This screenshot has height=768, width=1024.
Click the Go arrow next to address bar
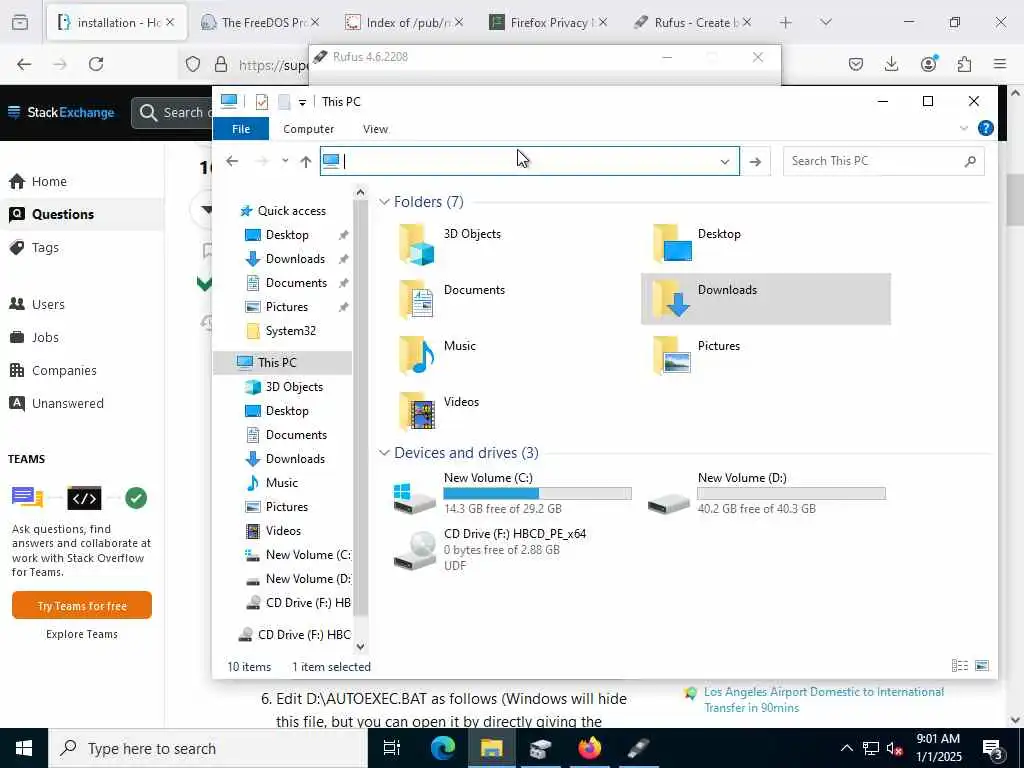pos(756,161)
